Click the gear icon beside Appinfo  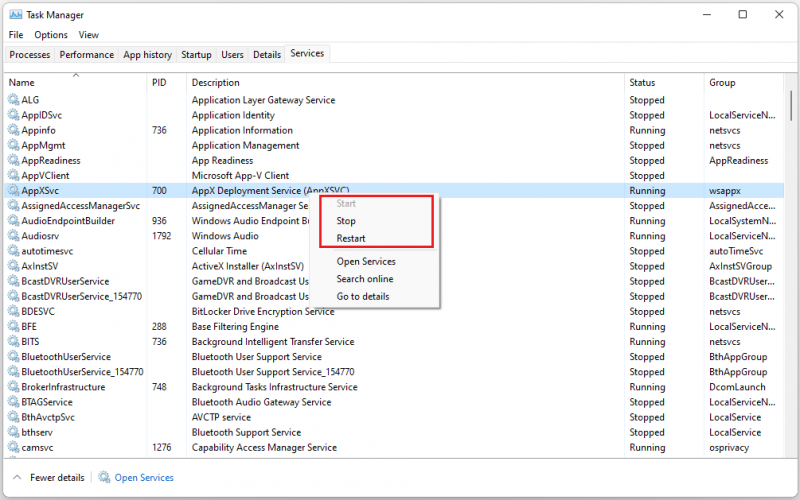[x=13, y=130]
